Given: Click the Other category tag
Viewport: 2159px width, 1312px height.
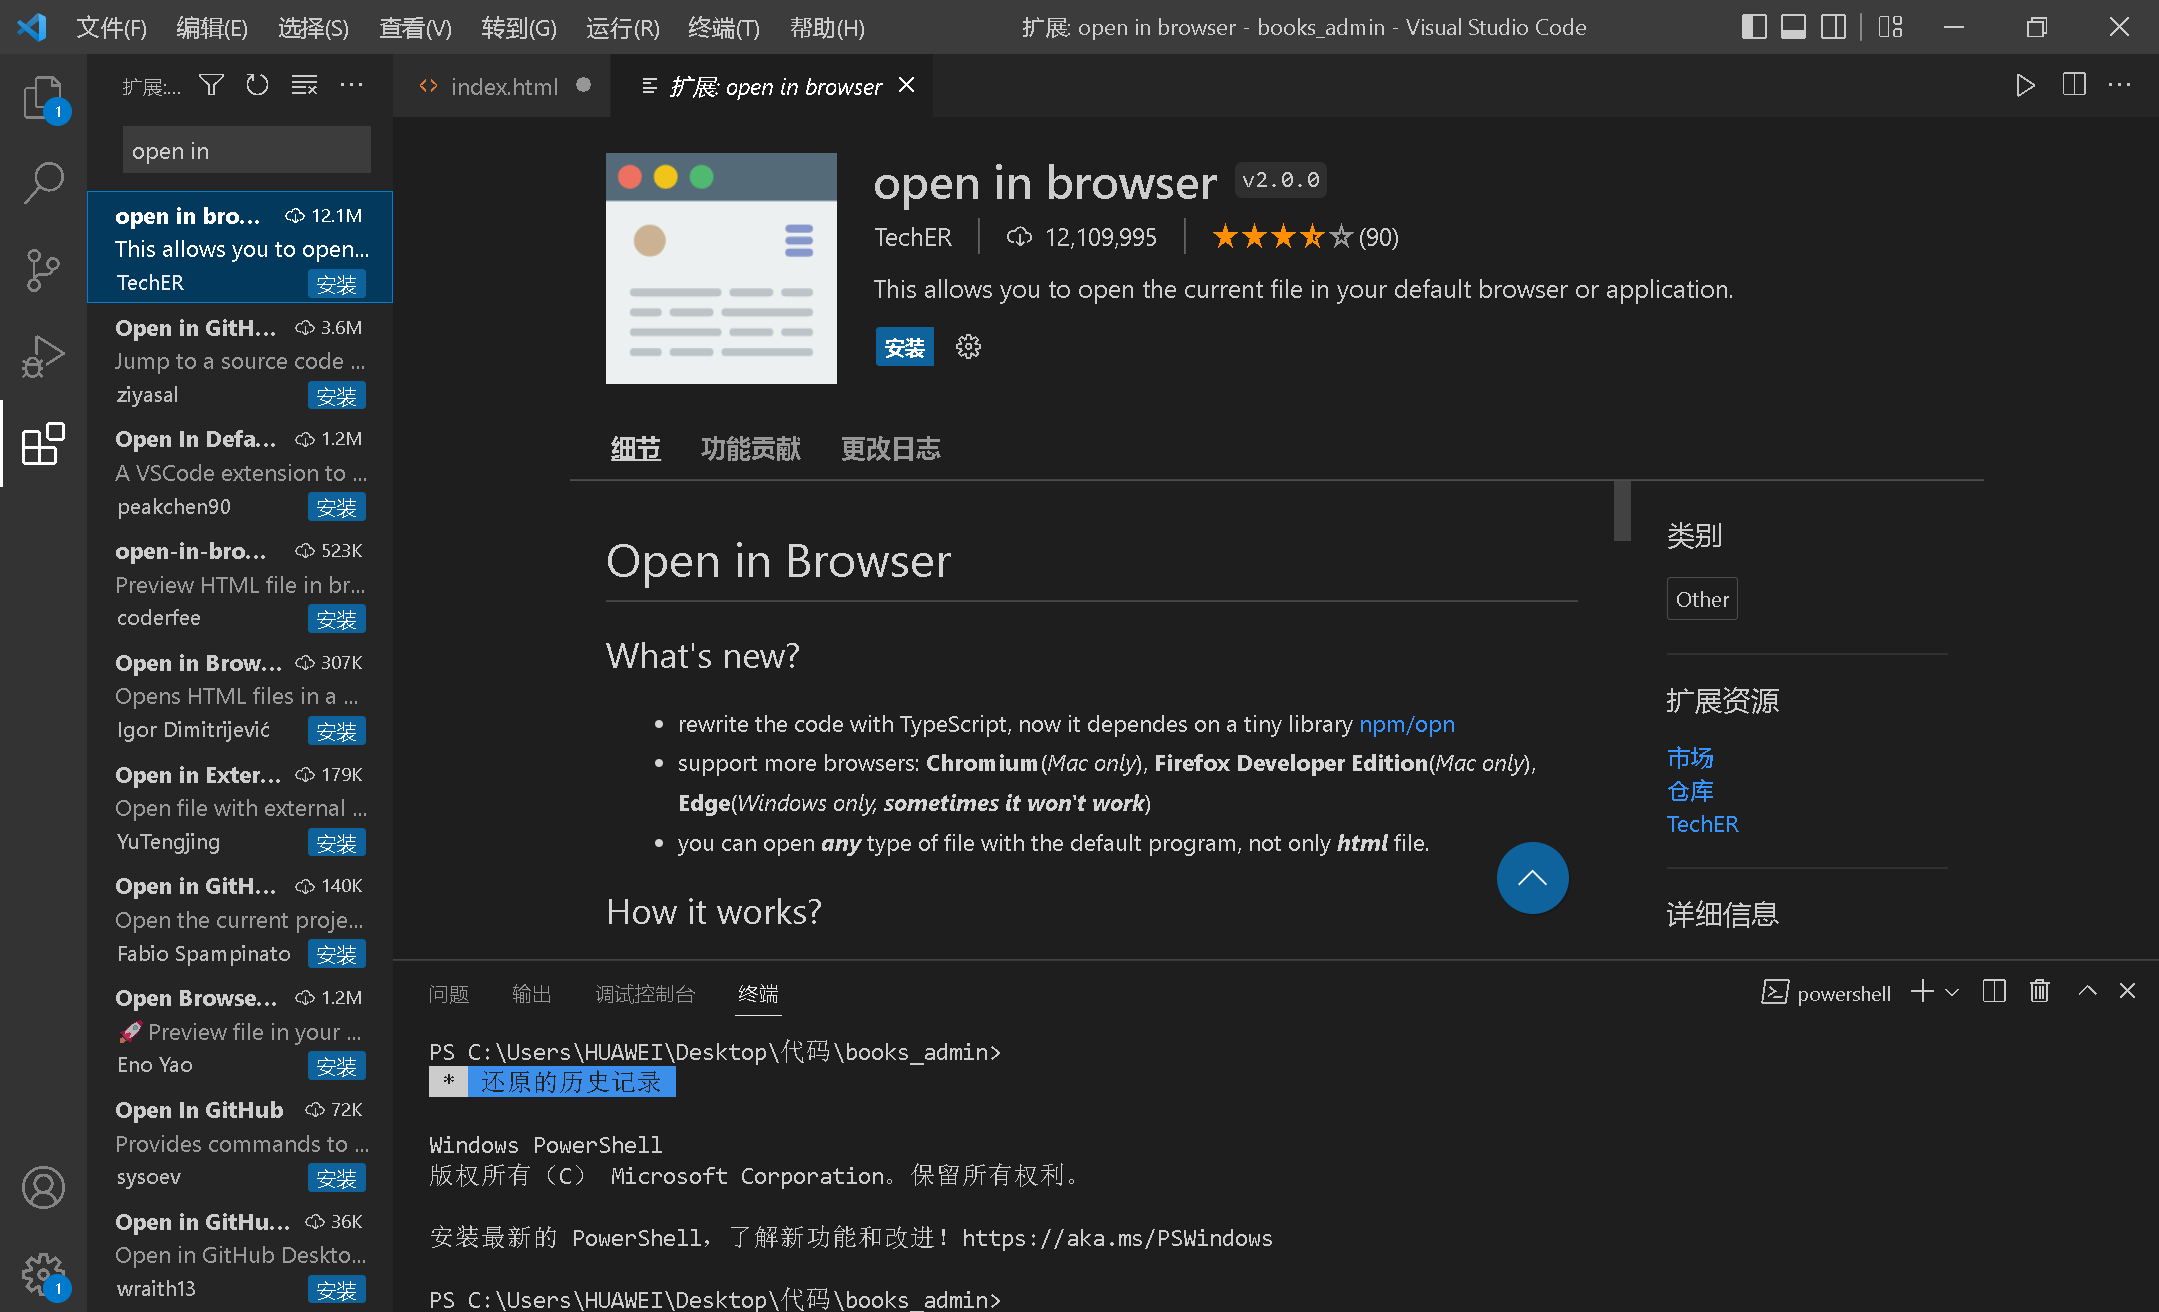Looking at the screenshot, I should click(x=1702, y=599).
